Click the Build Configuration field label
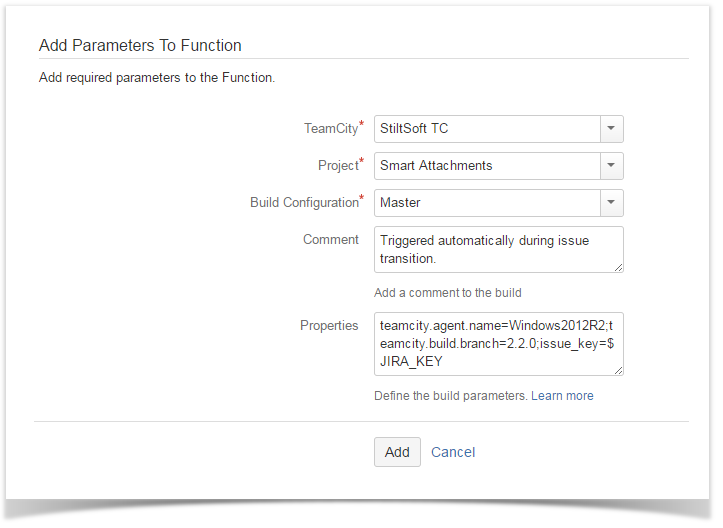Screen dimensions: 723x528 pyautogui.click(x=304, y=202)
